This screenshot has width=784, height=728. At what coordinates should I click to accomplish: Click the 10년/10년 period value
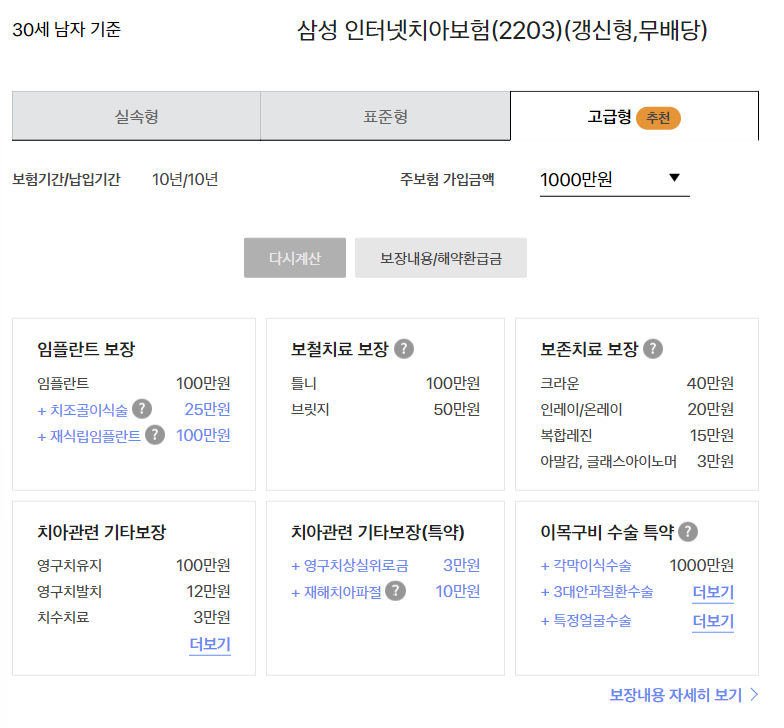(x=185, y=179)
